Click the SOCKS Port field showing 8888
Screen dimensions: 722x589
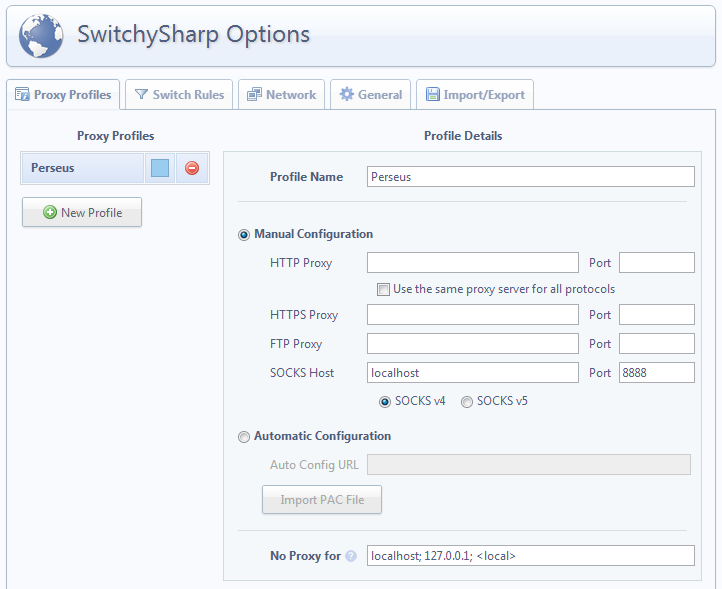point(657,373)
